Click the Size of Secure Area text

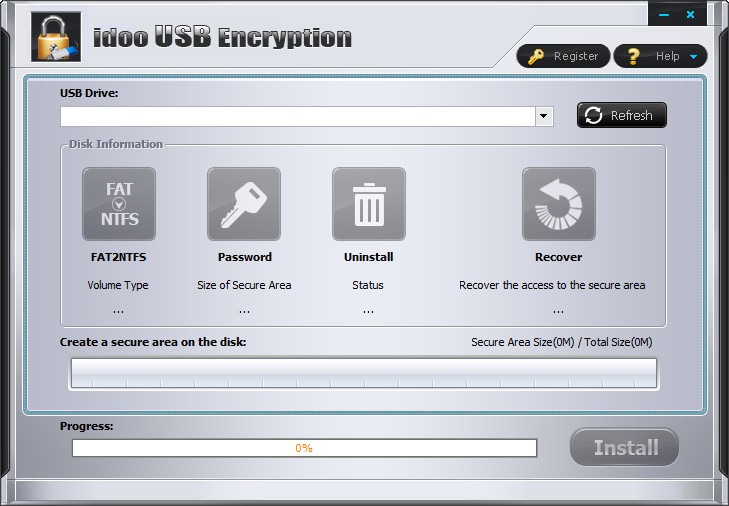click(244, 285)
